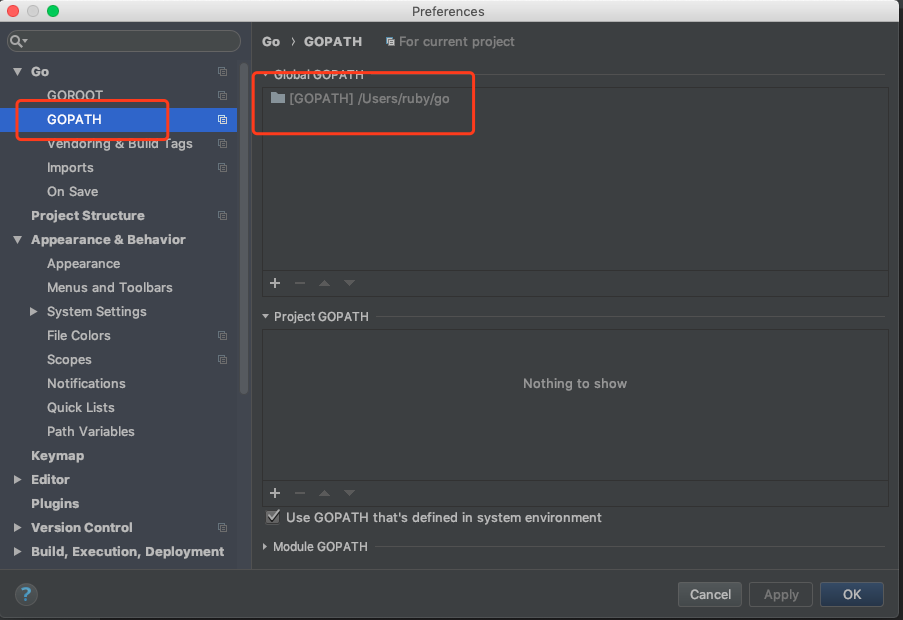
Task: Expand the Module GOPATH section
Action: 265,547
